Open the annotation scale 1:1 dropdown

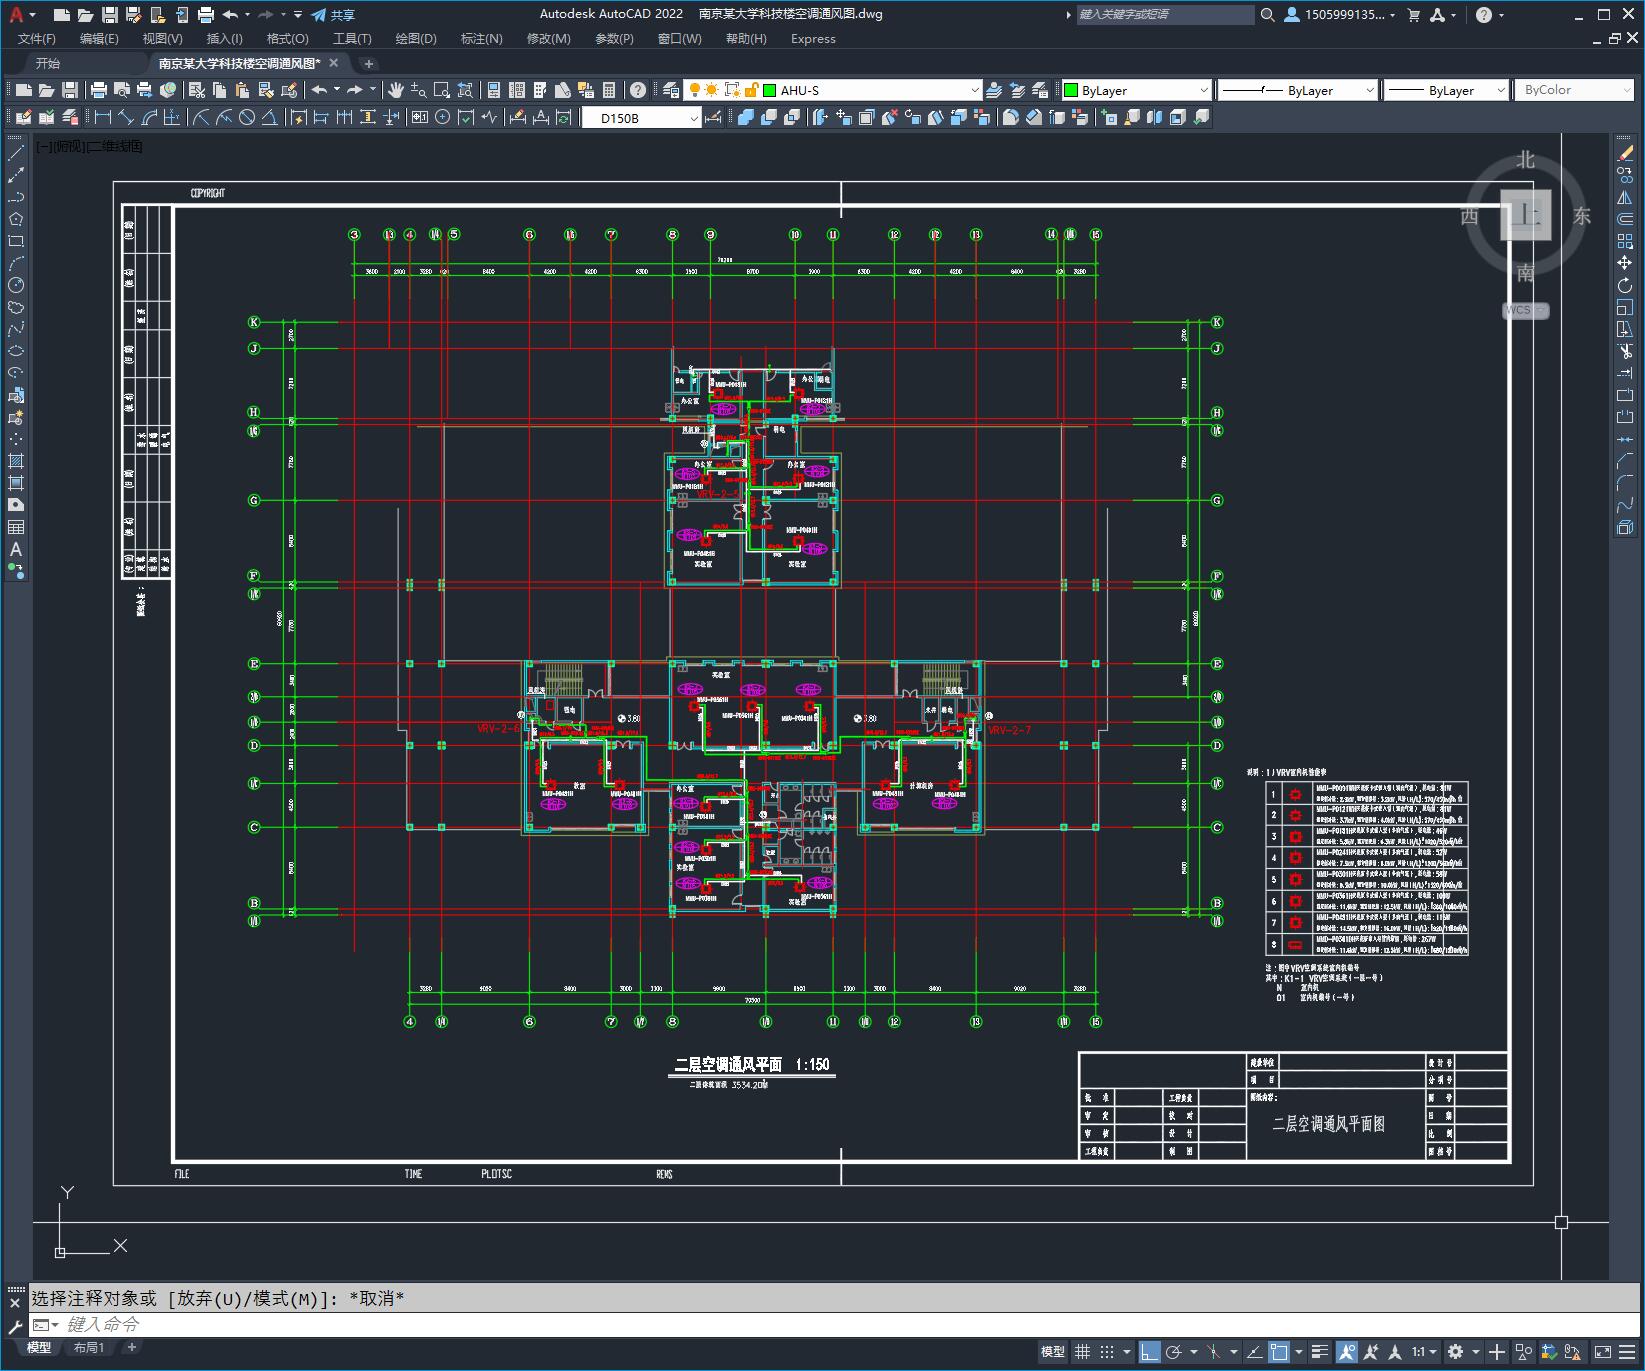[1424, 1352]
